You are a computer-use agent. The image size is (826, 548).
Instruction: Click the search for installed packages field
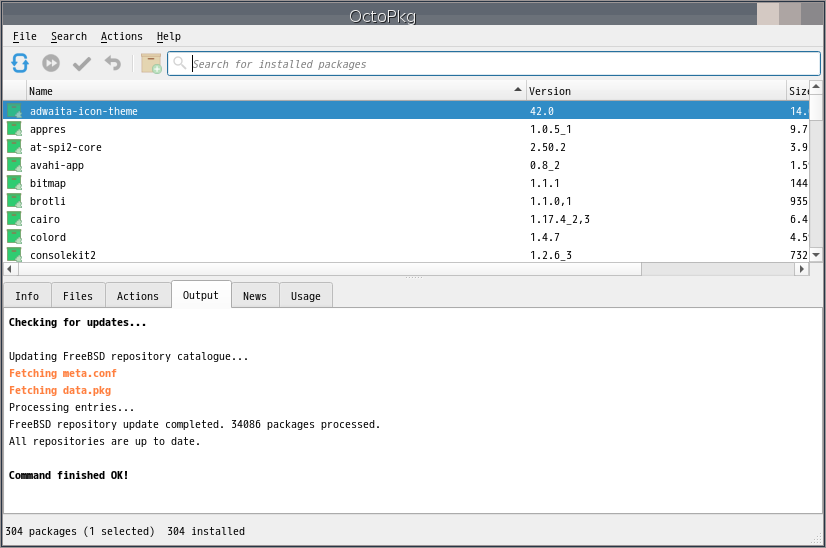coord(494,64)
